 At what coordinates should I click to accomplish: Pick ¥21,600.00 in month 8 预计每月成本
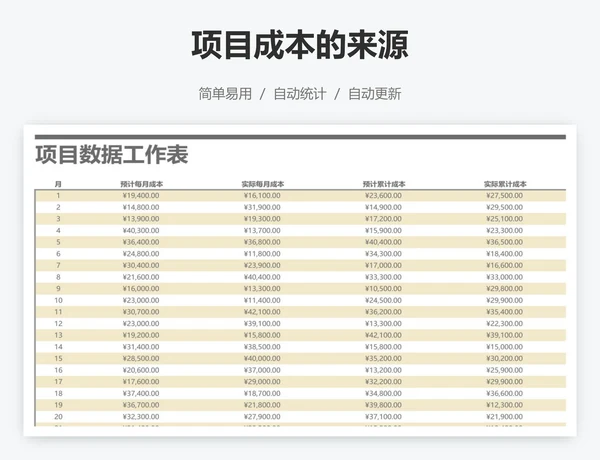click(x=141, y=277)
